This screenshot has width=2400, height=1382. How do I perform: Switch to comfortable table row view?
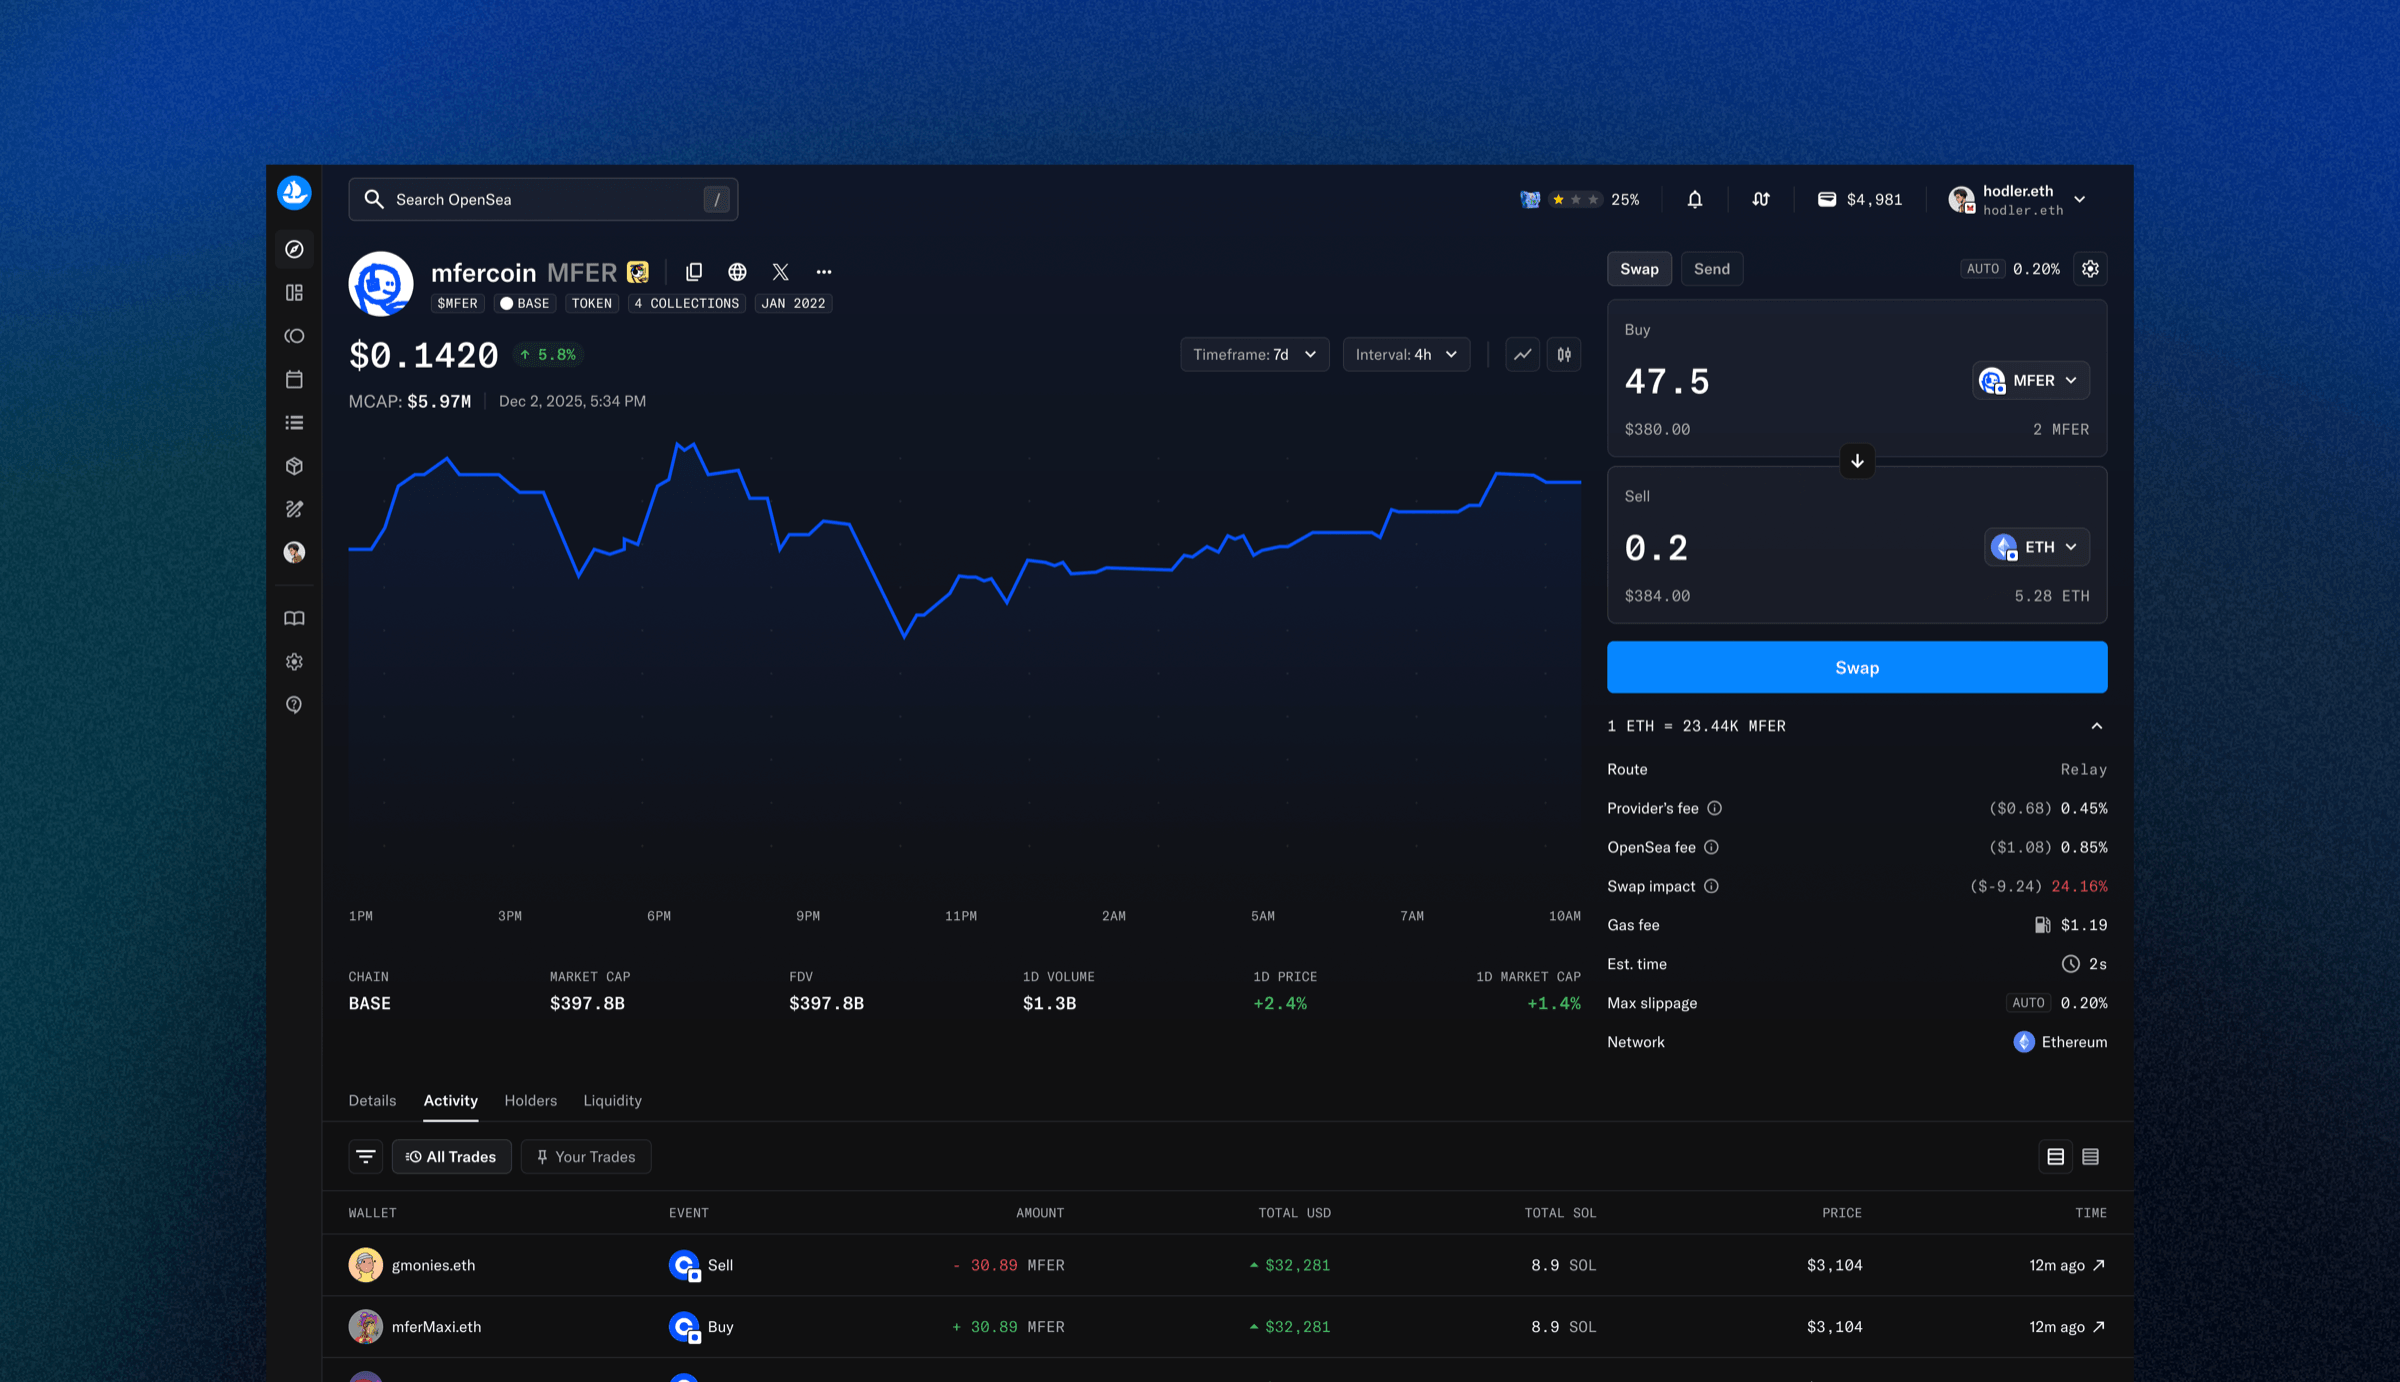click(2055, 1157)
